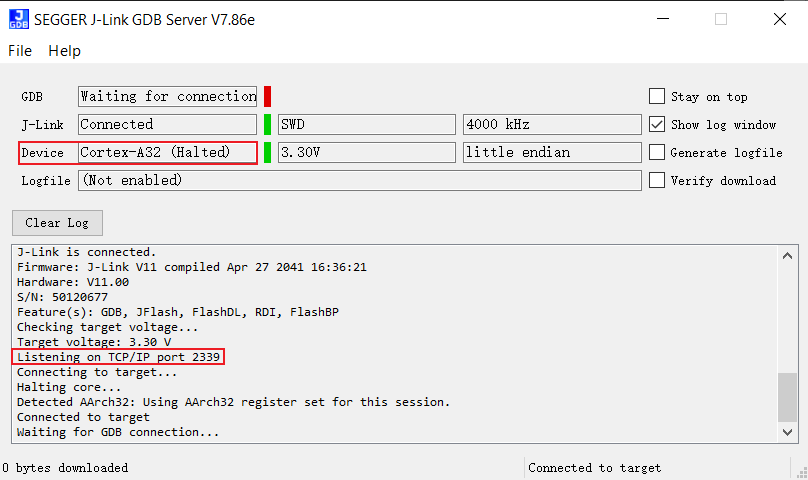808x480 pixels.
Task: Click the log scrollbar up arrow
Action: click(x=788, y=254)
